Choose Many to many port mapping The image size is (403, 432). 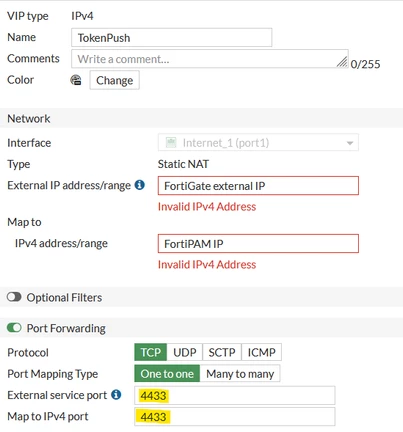240,374
